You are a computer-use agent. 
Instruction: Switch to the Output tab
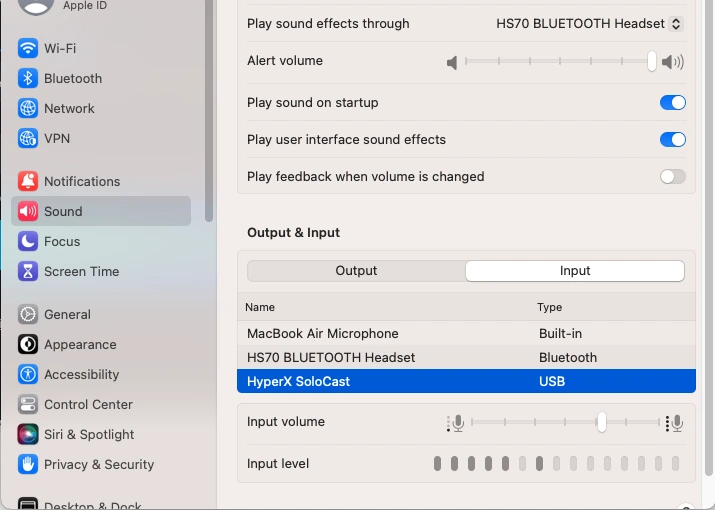point(356,271)
